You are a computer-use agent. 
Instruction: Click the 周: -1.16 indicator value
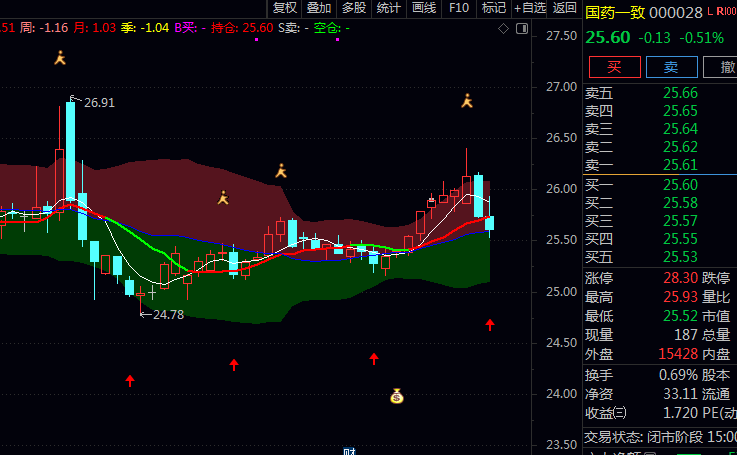point(44,28)
